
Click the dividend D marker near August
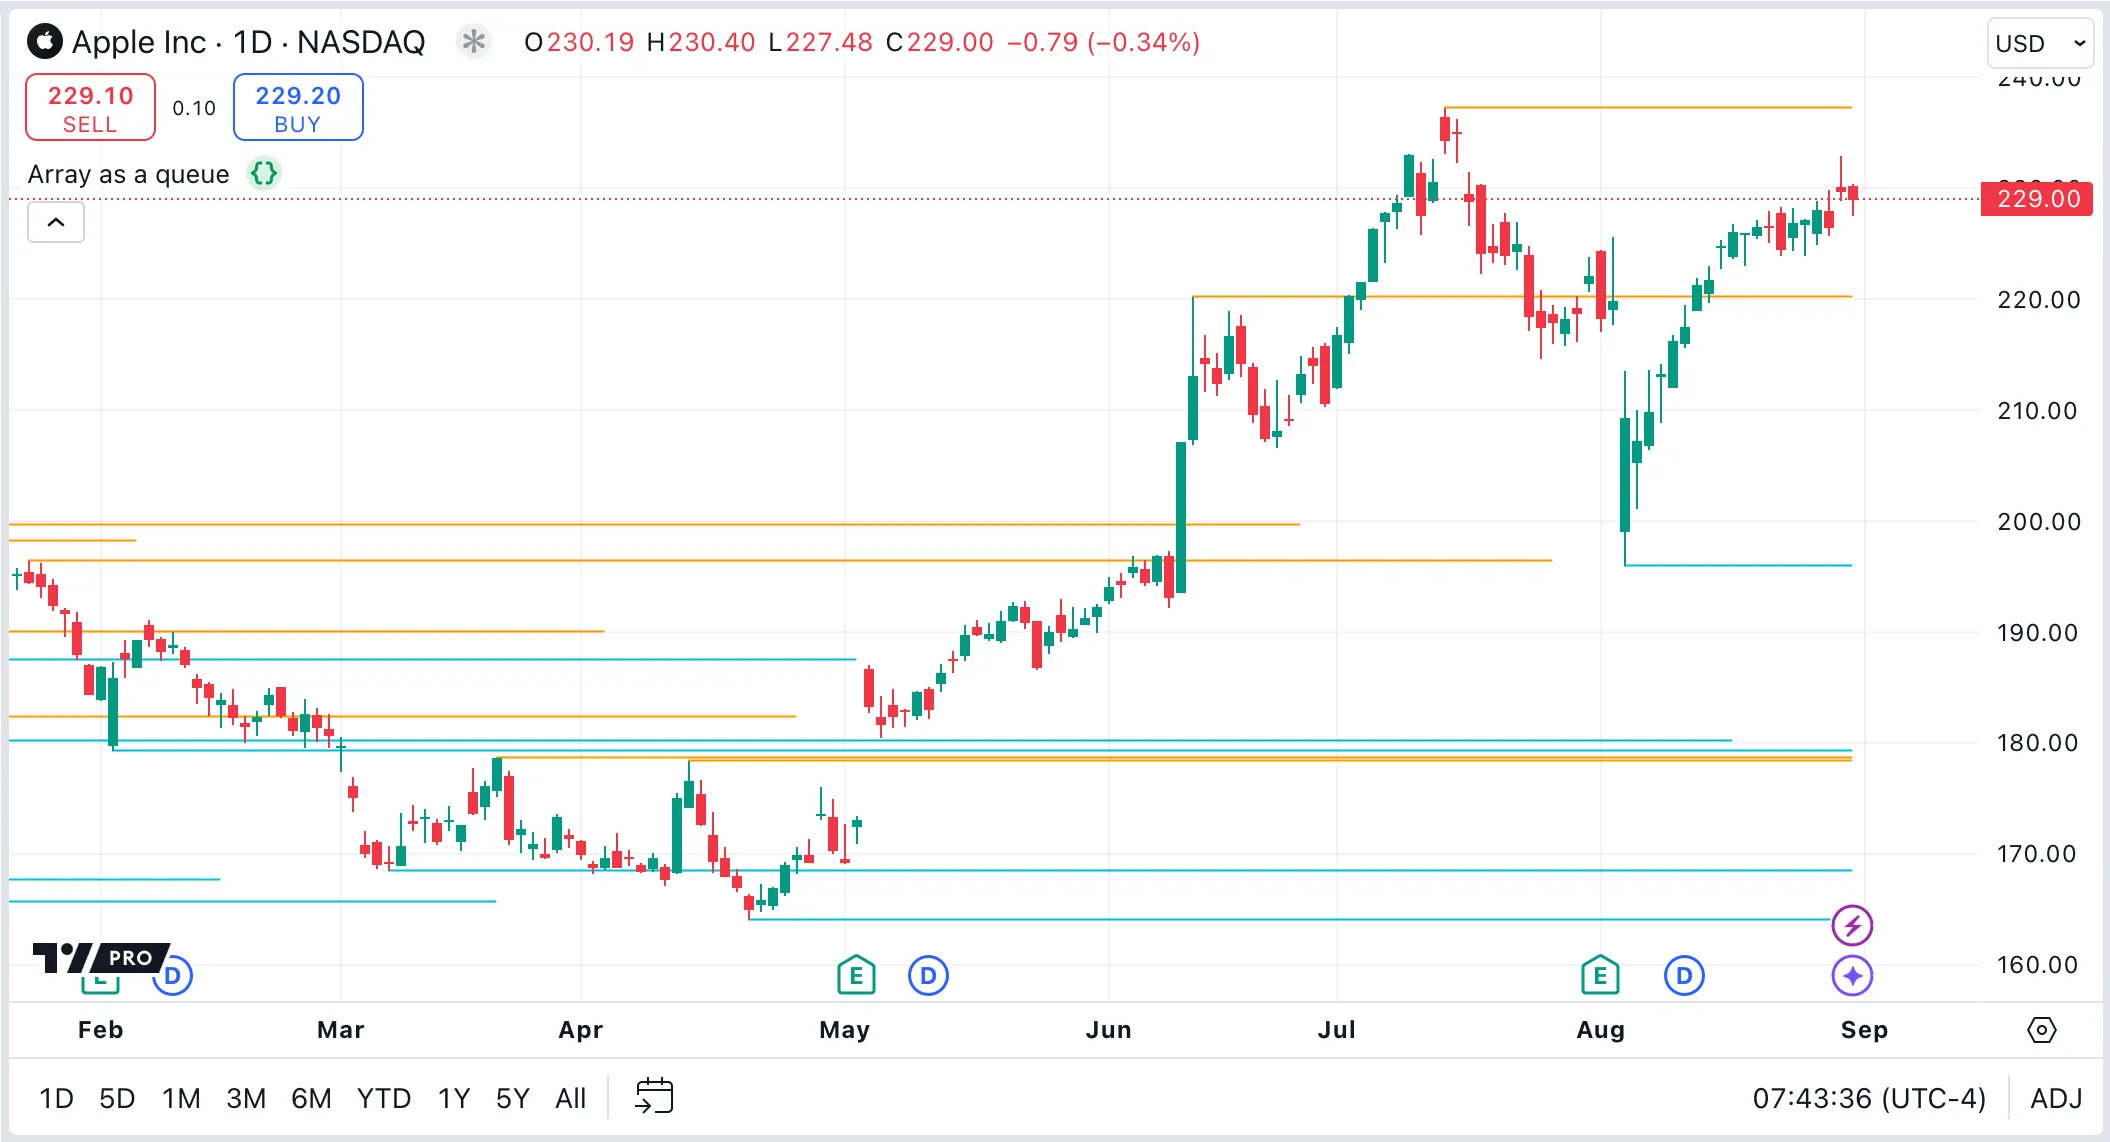coord(1684,975)
